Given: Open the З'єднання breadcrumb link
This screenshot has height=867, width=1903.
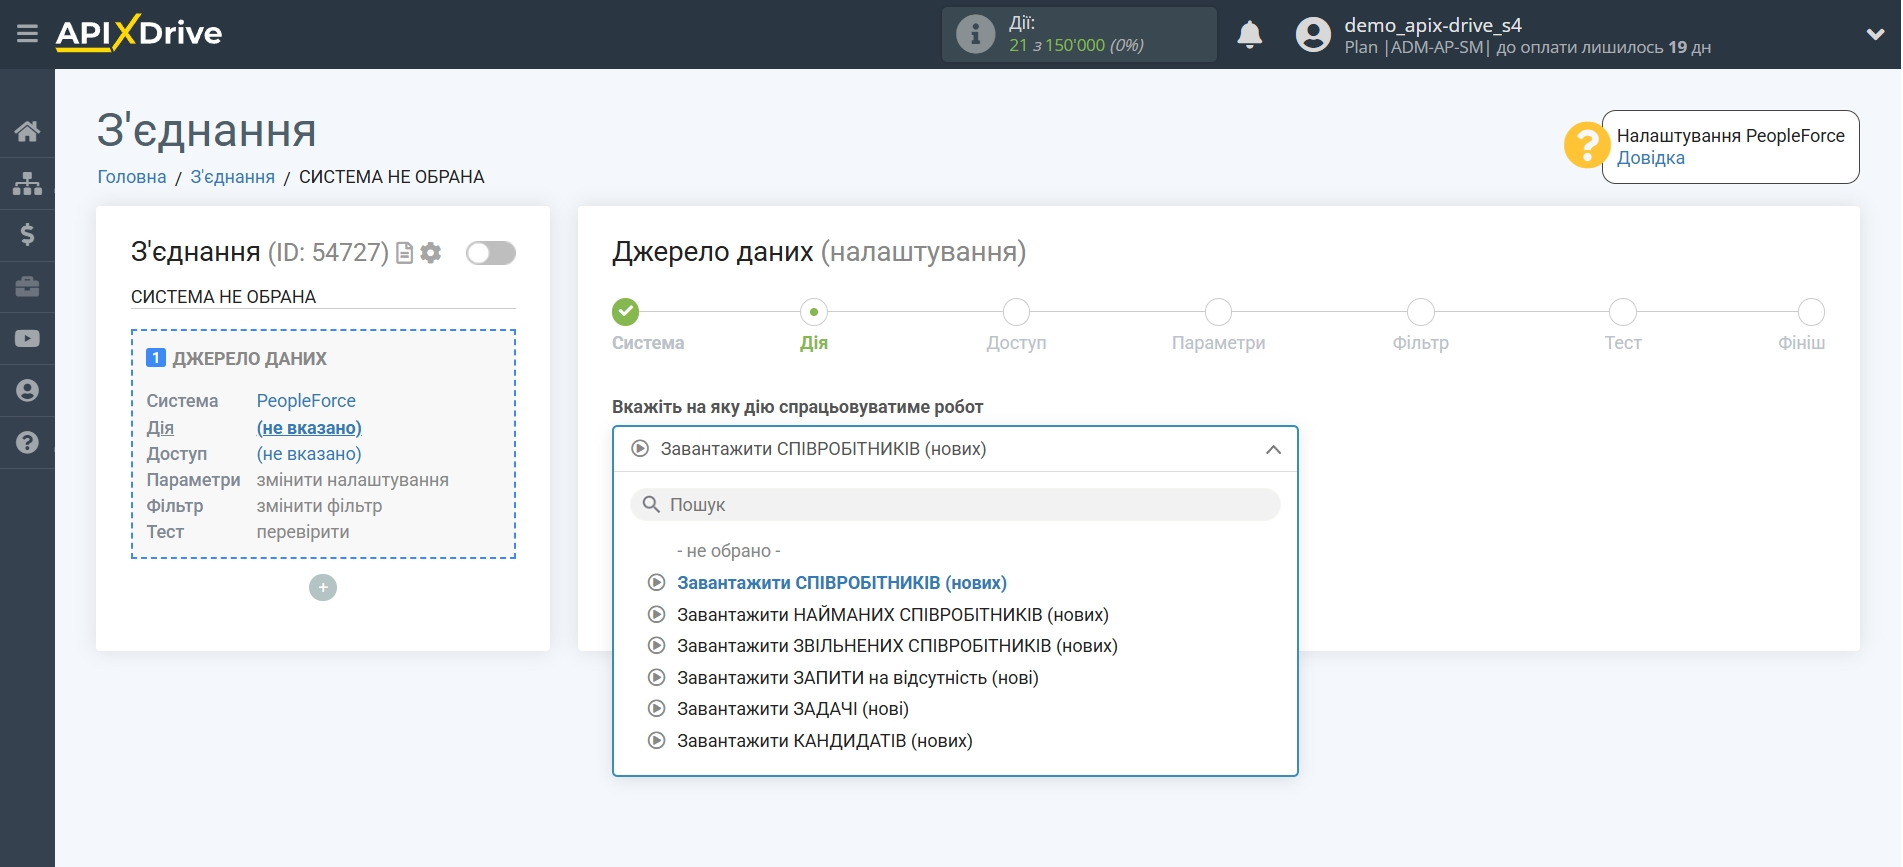Looking at the screenshot, I should [233, 177].
